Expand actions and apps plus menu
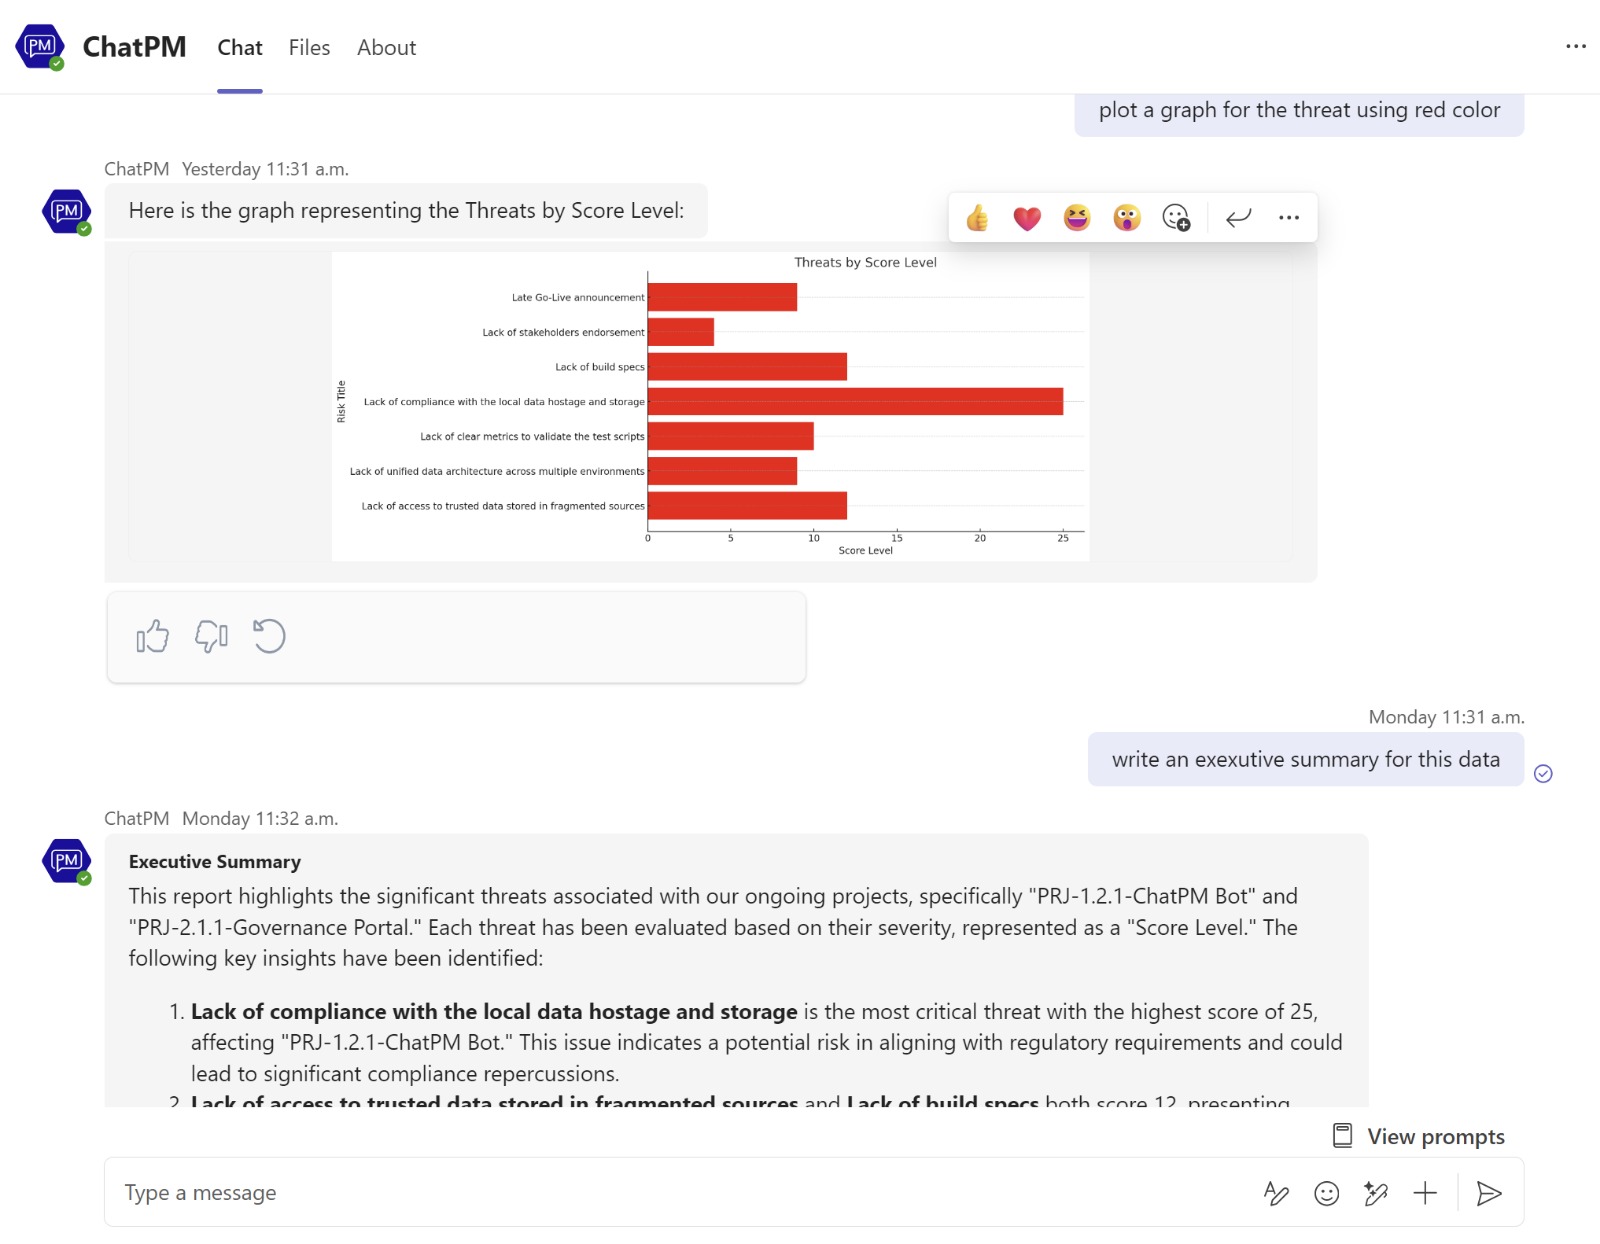Viewport: 1600px width, 1244px height. tap(1425, 1193)
